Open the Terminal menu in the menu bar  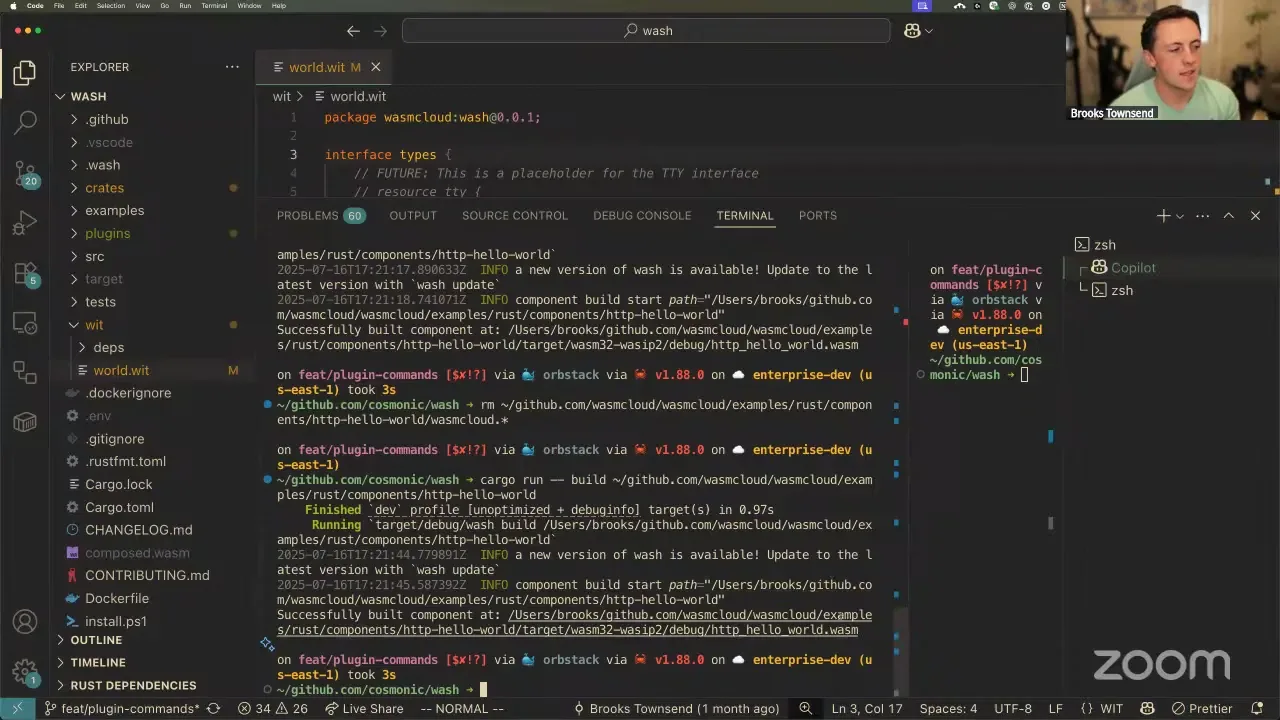point(214,6)
